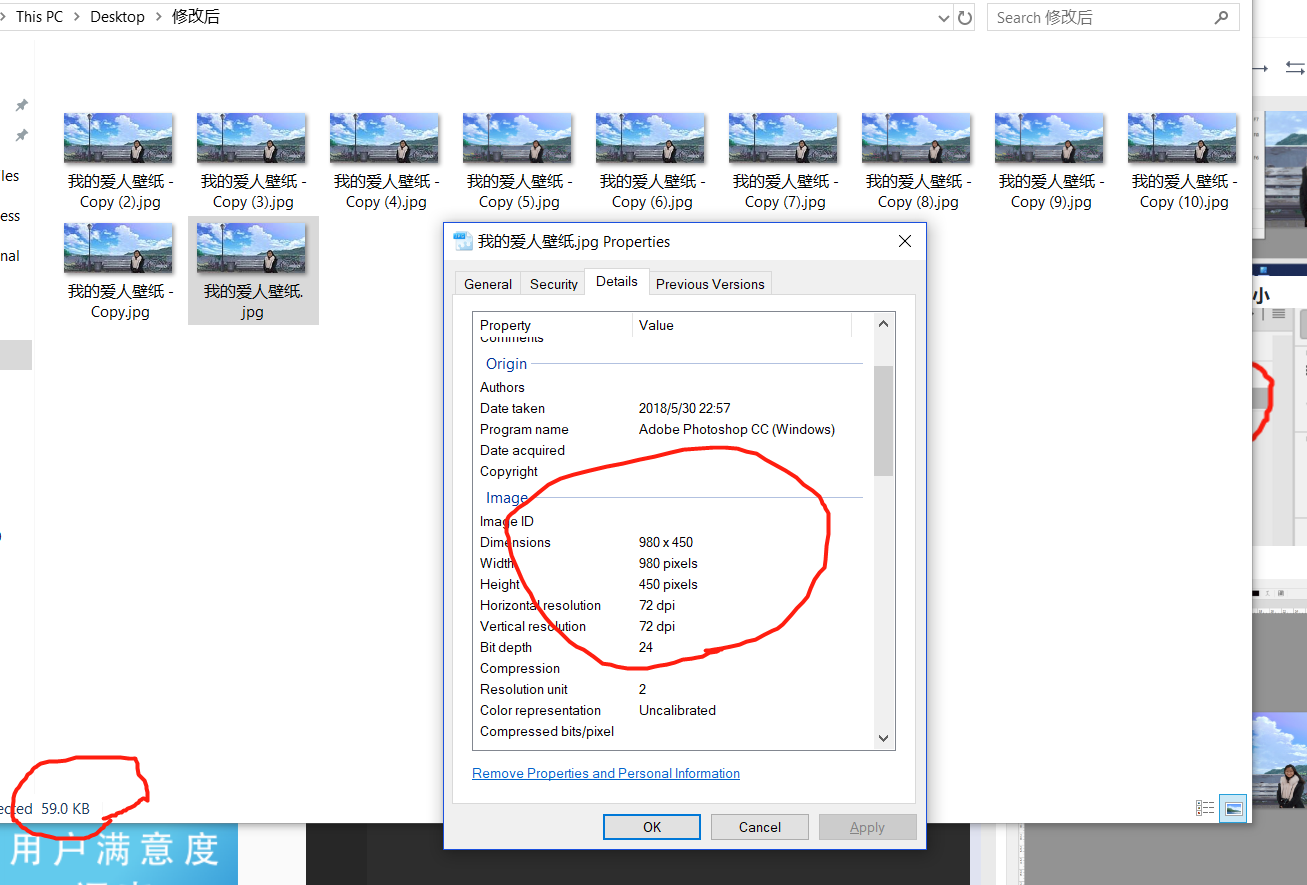
Task: Click the Property column header
Action: point(553,325)
